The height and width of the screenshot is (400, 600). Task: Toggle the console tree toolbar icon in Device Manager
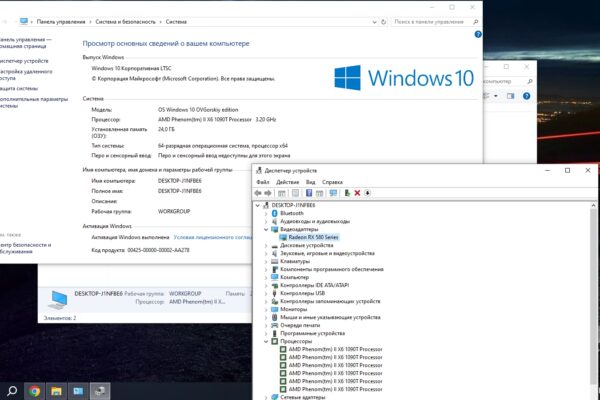coord(282,193)
